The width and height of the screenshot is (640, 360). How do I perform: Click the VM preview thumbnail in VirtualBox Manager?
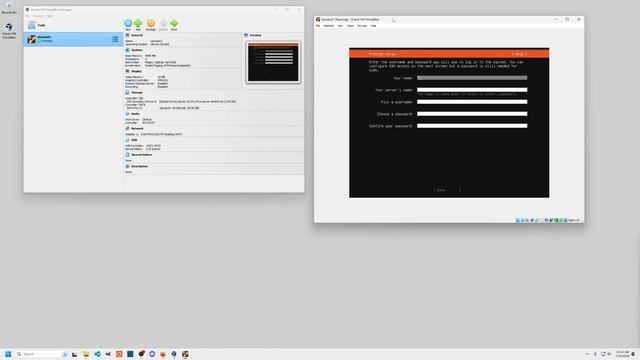click(273, 62)
